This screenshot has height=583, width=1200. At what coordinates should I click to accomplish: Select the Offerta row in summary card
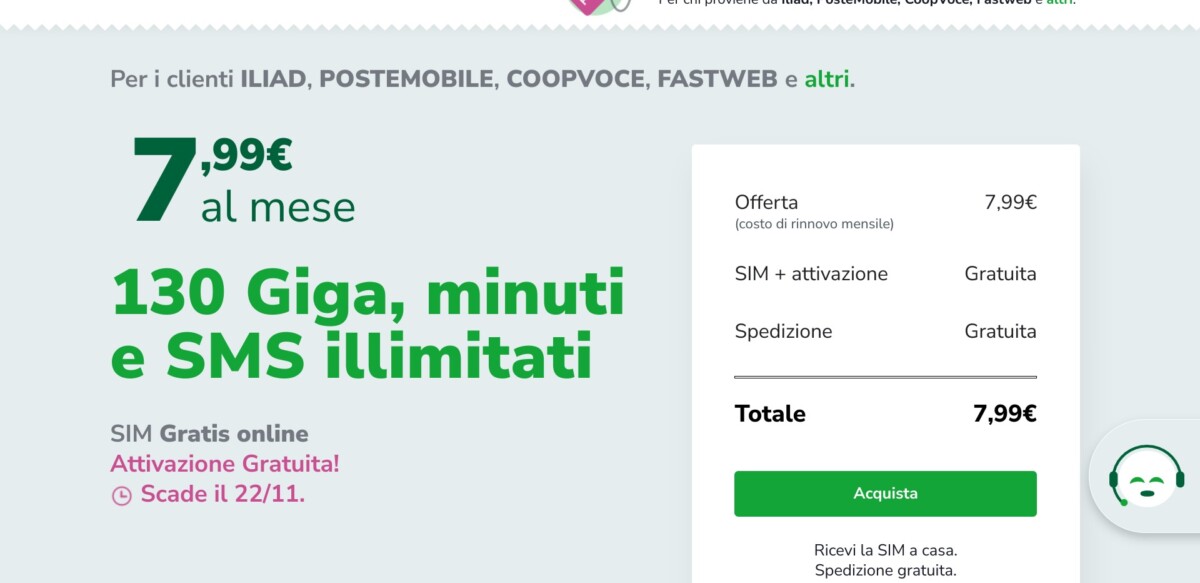[x=885, y=211]
